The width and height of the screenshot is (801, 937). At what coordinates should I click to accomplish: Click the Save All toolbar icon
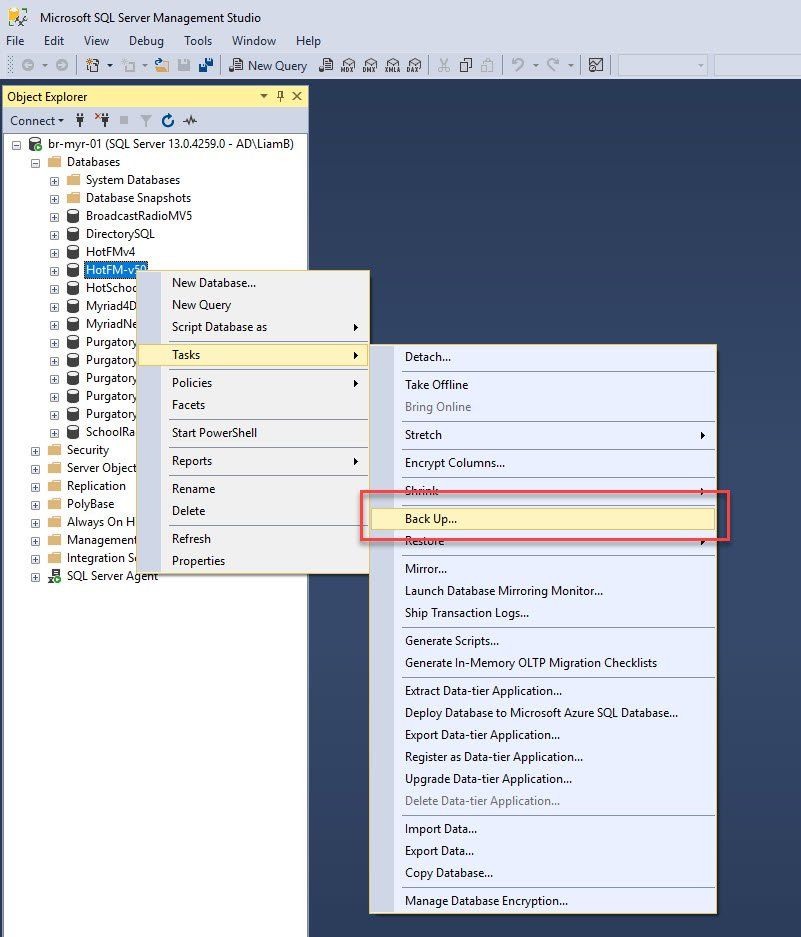pos(206,65)
